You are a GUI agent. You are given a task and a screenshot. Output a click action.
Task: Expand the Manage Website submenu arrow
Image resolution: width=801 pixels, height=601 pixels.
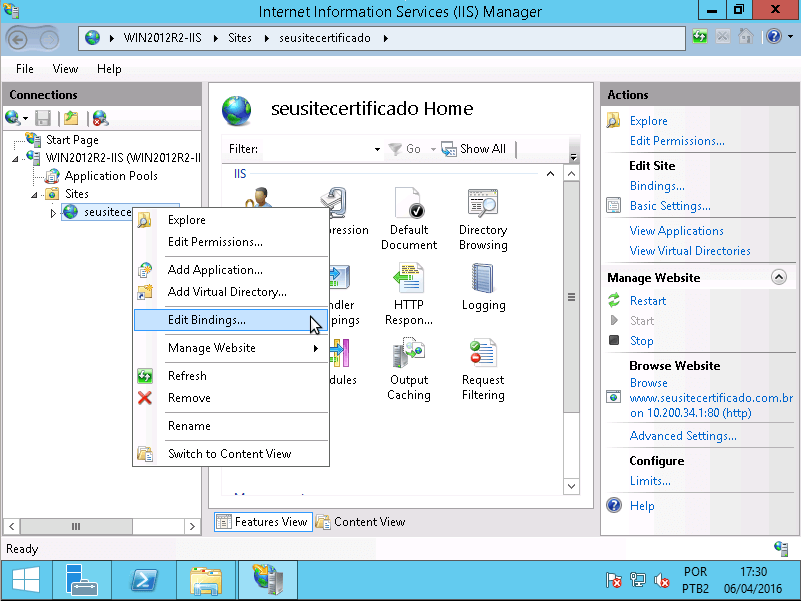(x=316, y=348)
